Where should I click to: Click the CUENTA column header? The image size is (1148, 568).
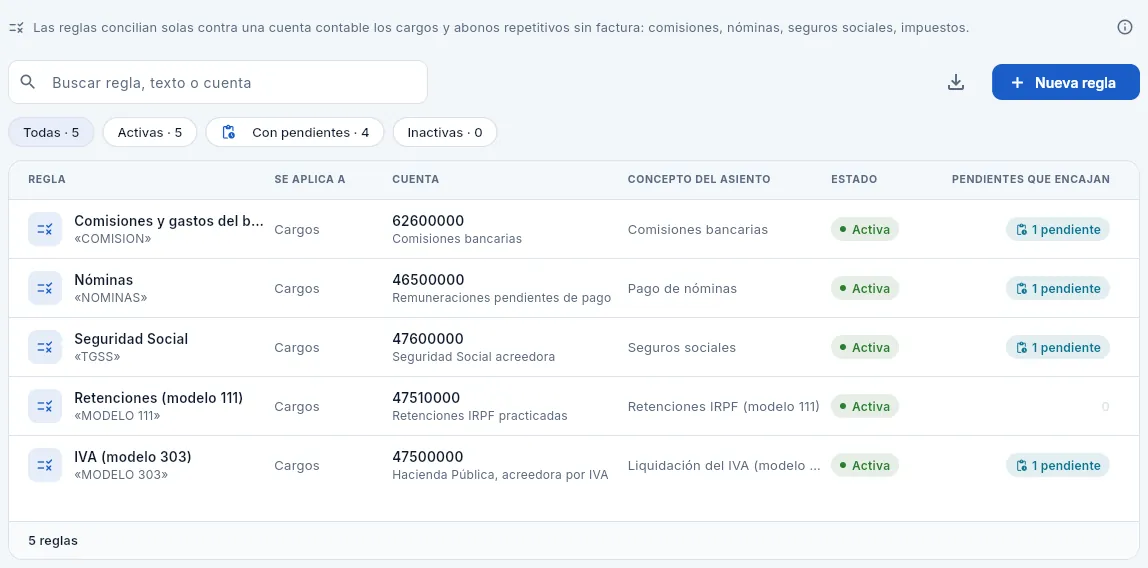click(x=416, y=179)
